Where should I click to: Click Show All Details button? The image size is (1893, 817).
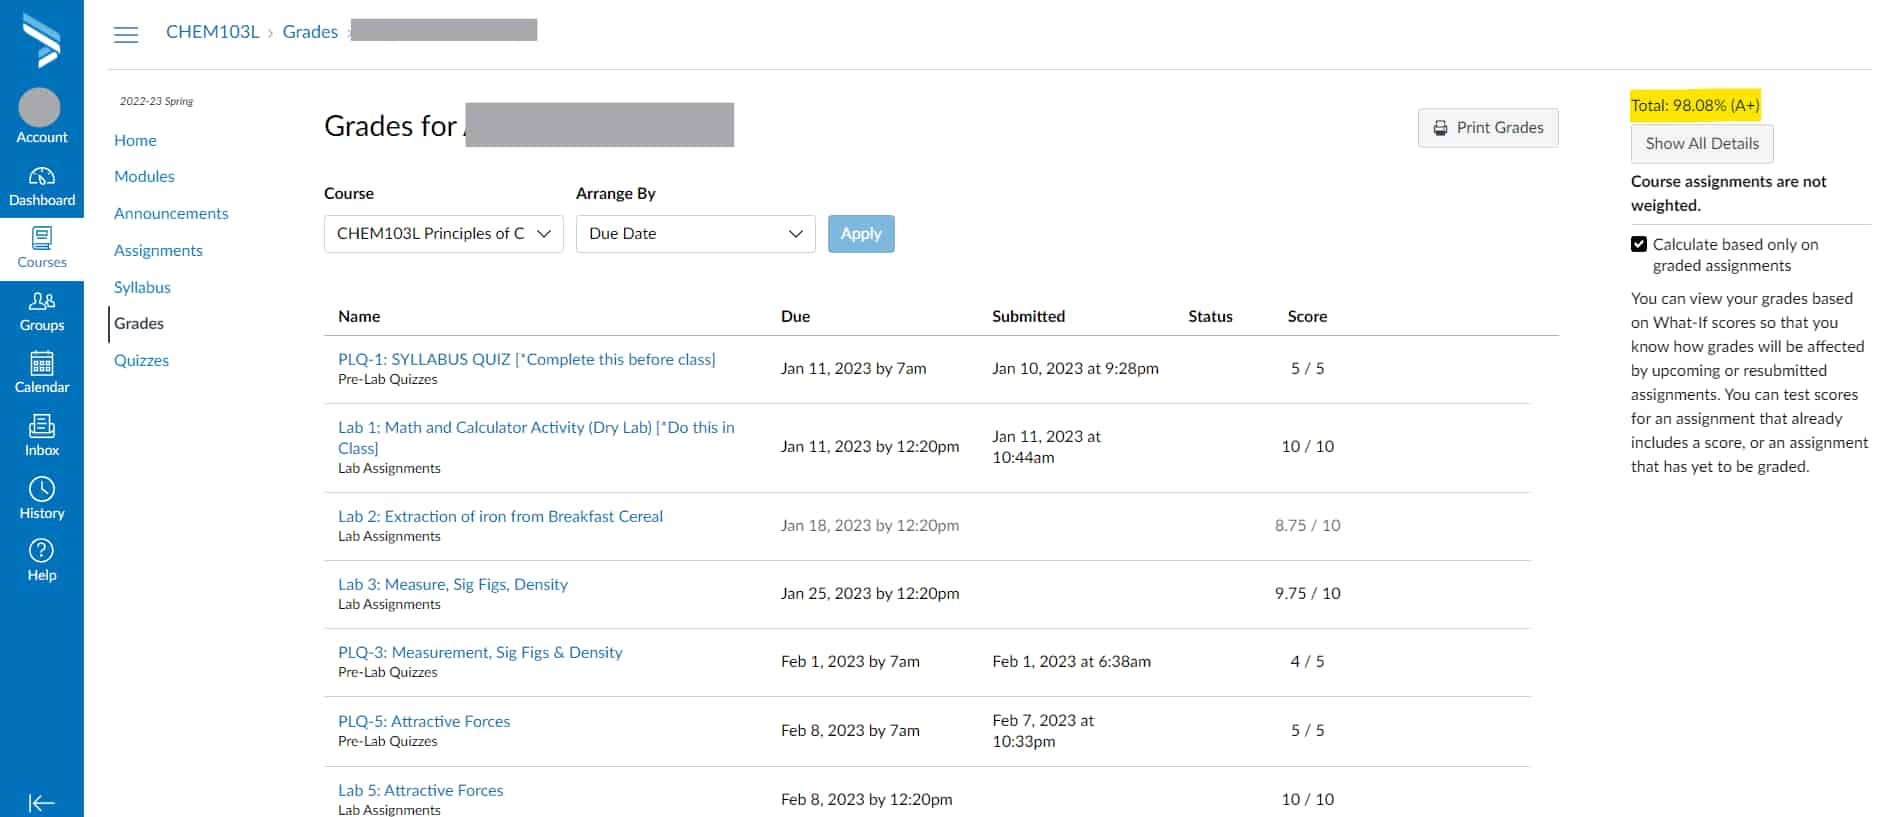coord(1702,144)
